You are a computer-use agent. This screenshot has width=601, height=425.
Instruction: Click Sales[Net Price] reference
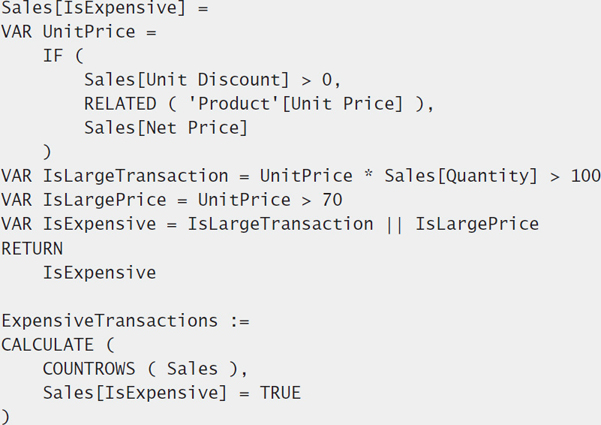point(166,128)
